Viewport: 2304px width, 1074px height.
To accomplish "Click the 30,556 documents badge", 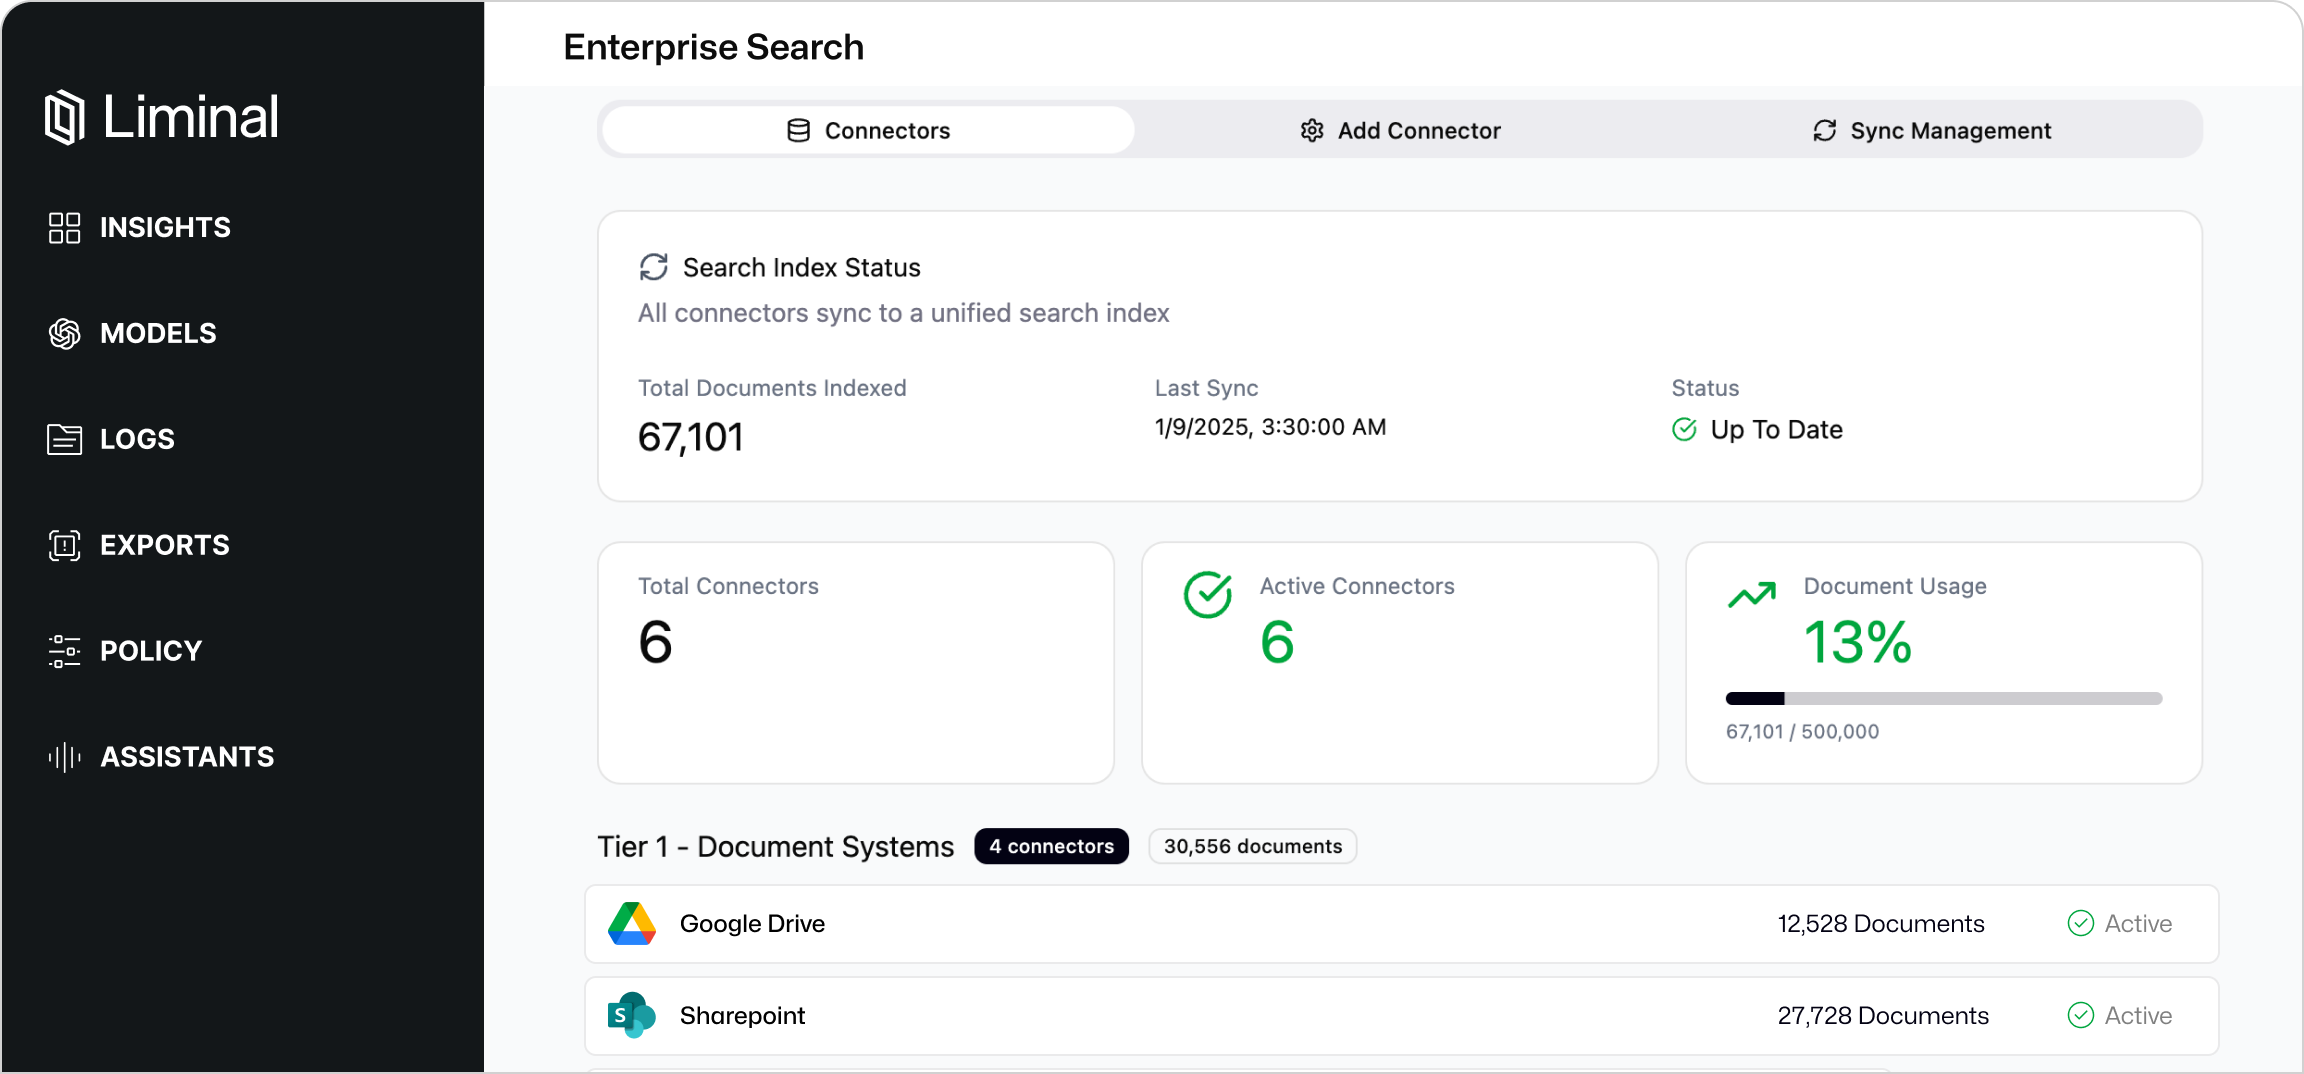I will tap(1252, 846).
